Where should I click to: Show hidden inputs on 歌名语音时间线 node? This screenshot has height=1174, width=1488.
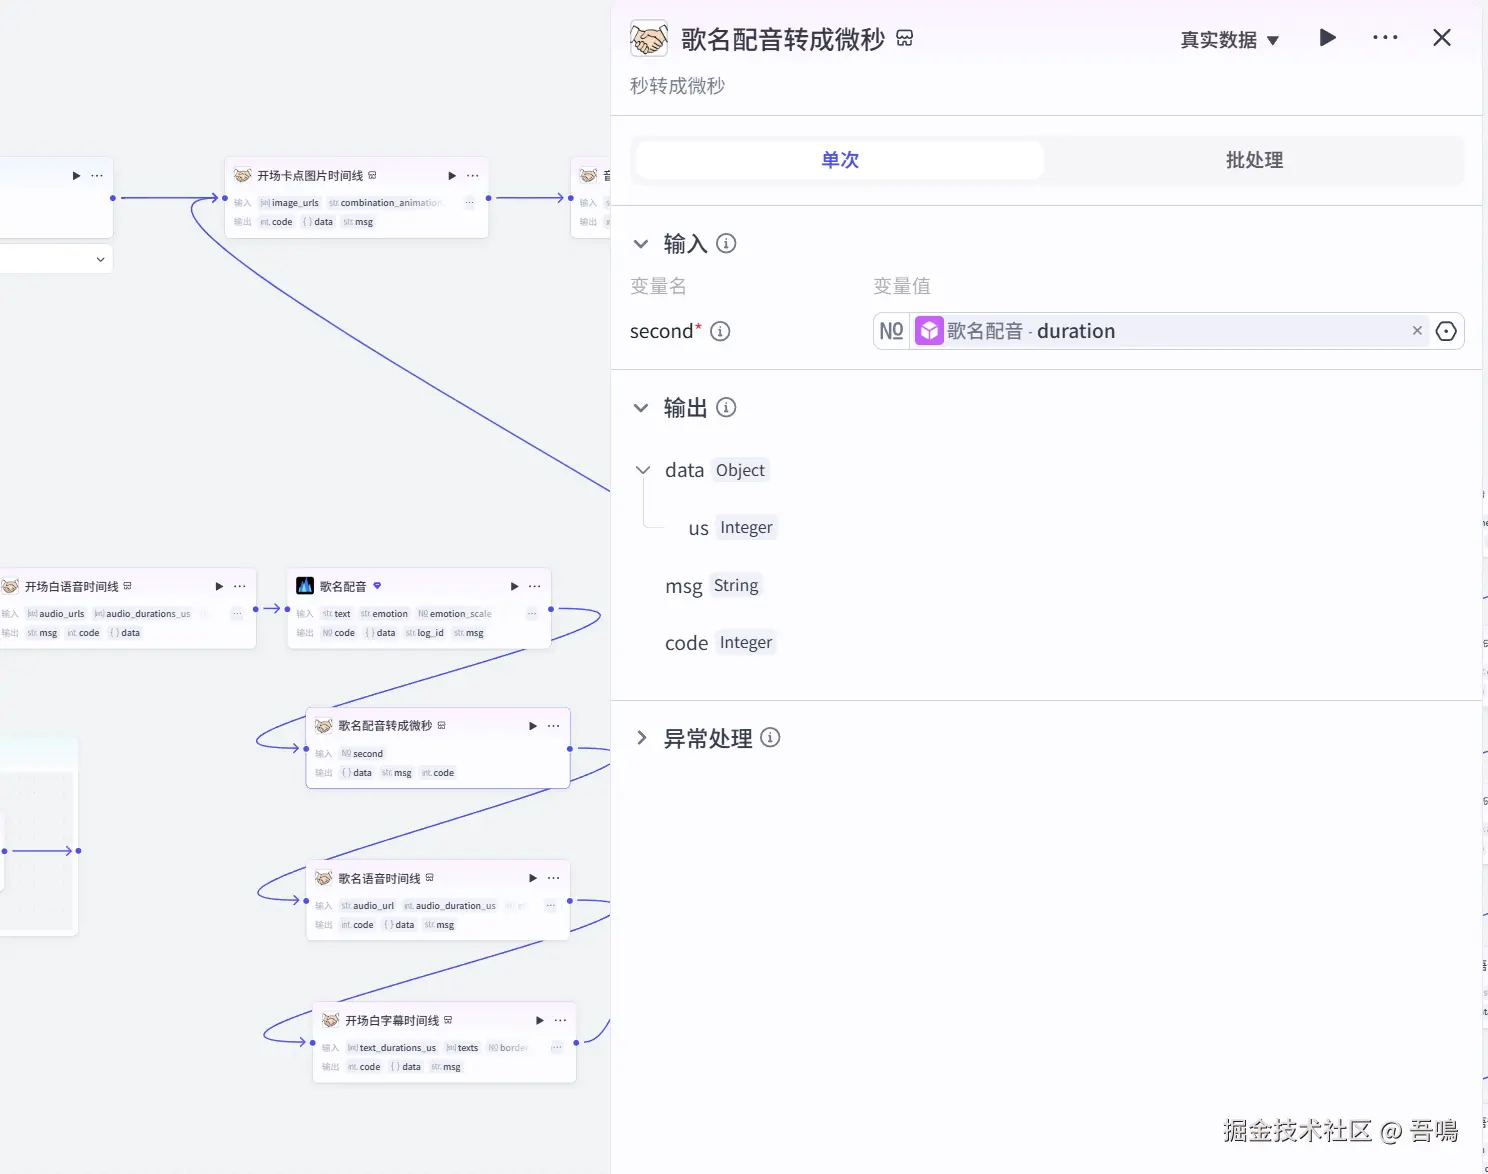point(550,906)
